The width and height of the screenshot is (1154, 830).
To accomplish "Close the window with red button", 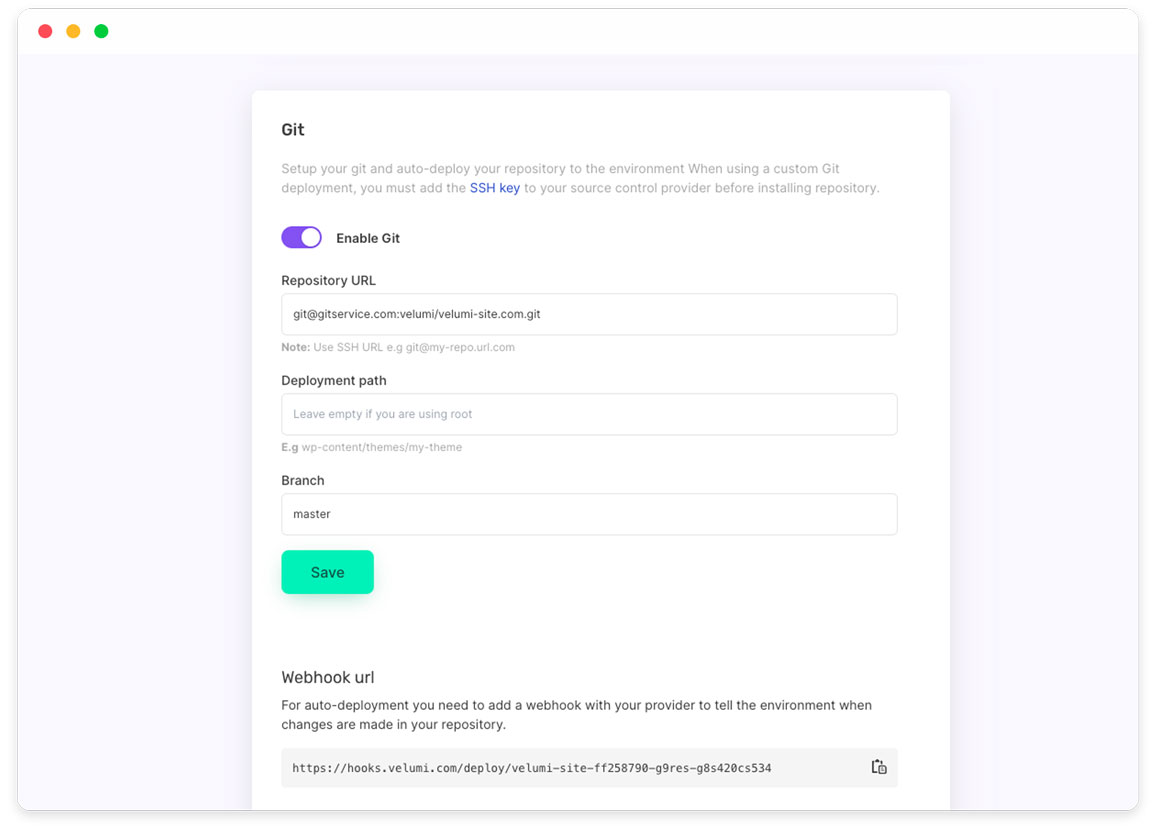I will tap(45, 31).
